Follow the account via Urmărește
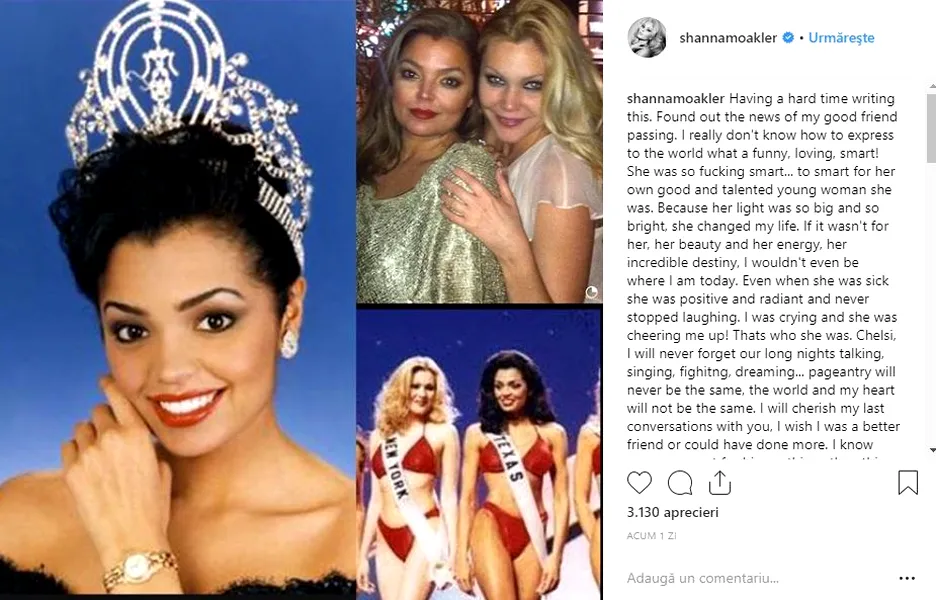The width and height of the screenshot is (936, 600). tap(841, 38)
